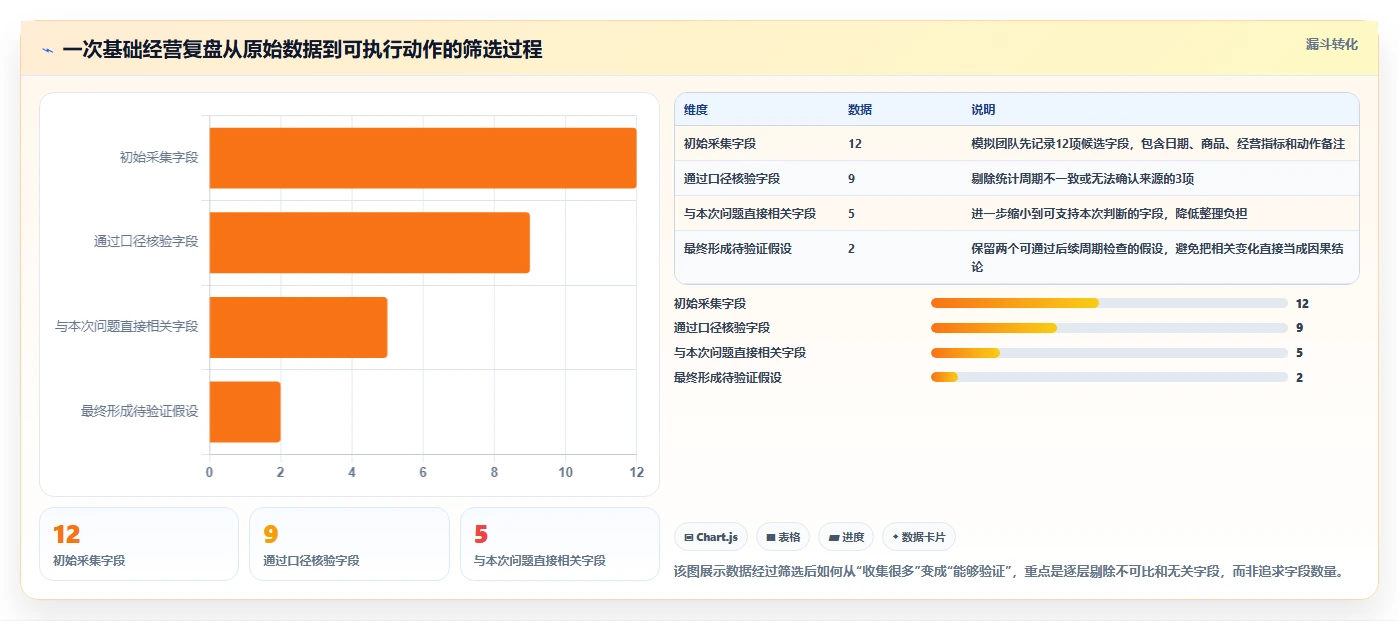Screen dimensions: 1399x621
Task: Click the 进度 tag chip
Action: (x=846, y=537)
